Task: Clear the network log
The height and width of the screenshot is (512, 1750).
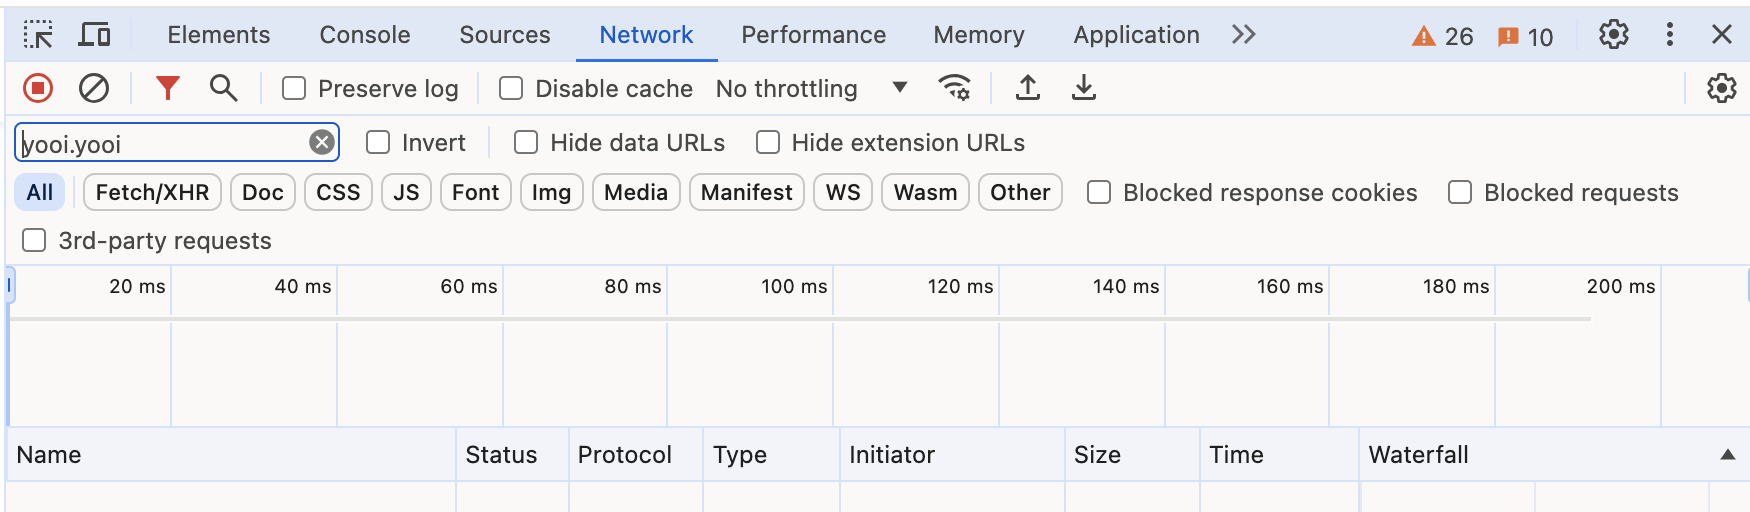Action: click(x=94, y=89)
